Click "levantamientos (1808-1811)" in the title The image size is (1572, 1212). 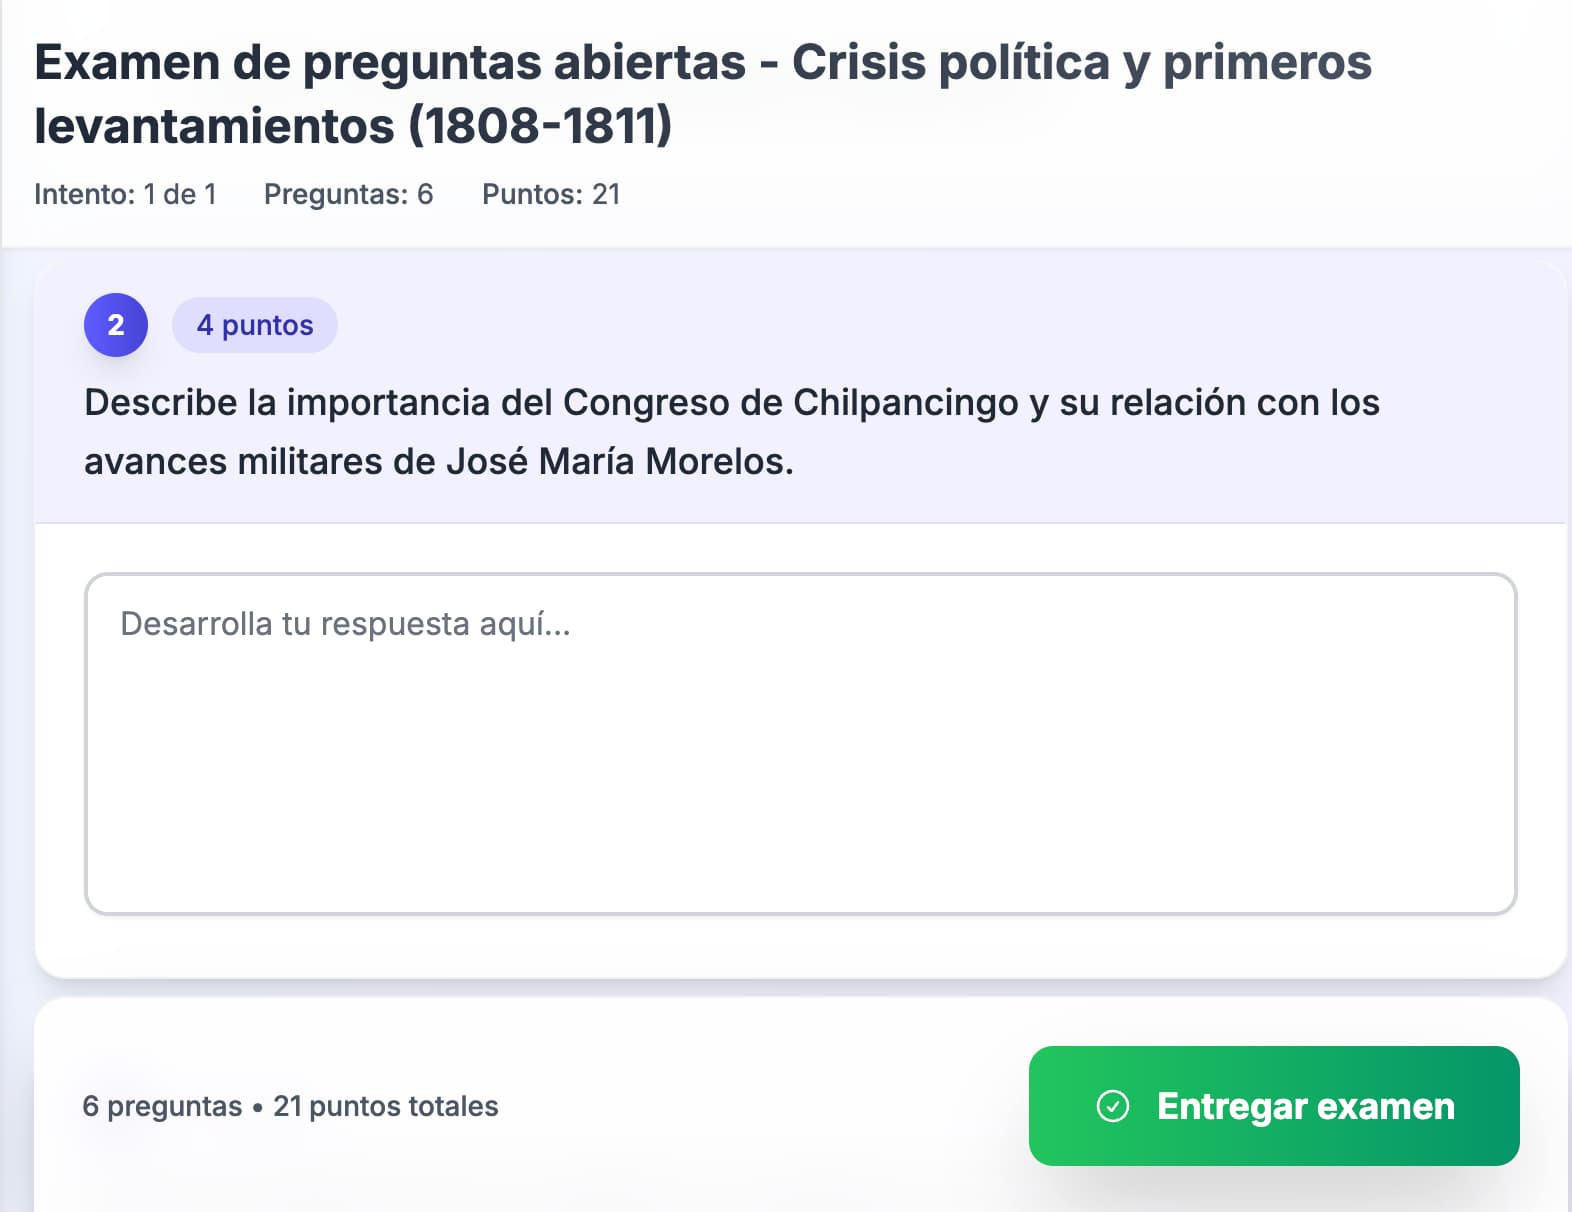coord(353,126)
